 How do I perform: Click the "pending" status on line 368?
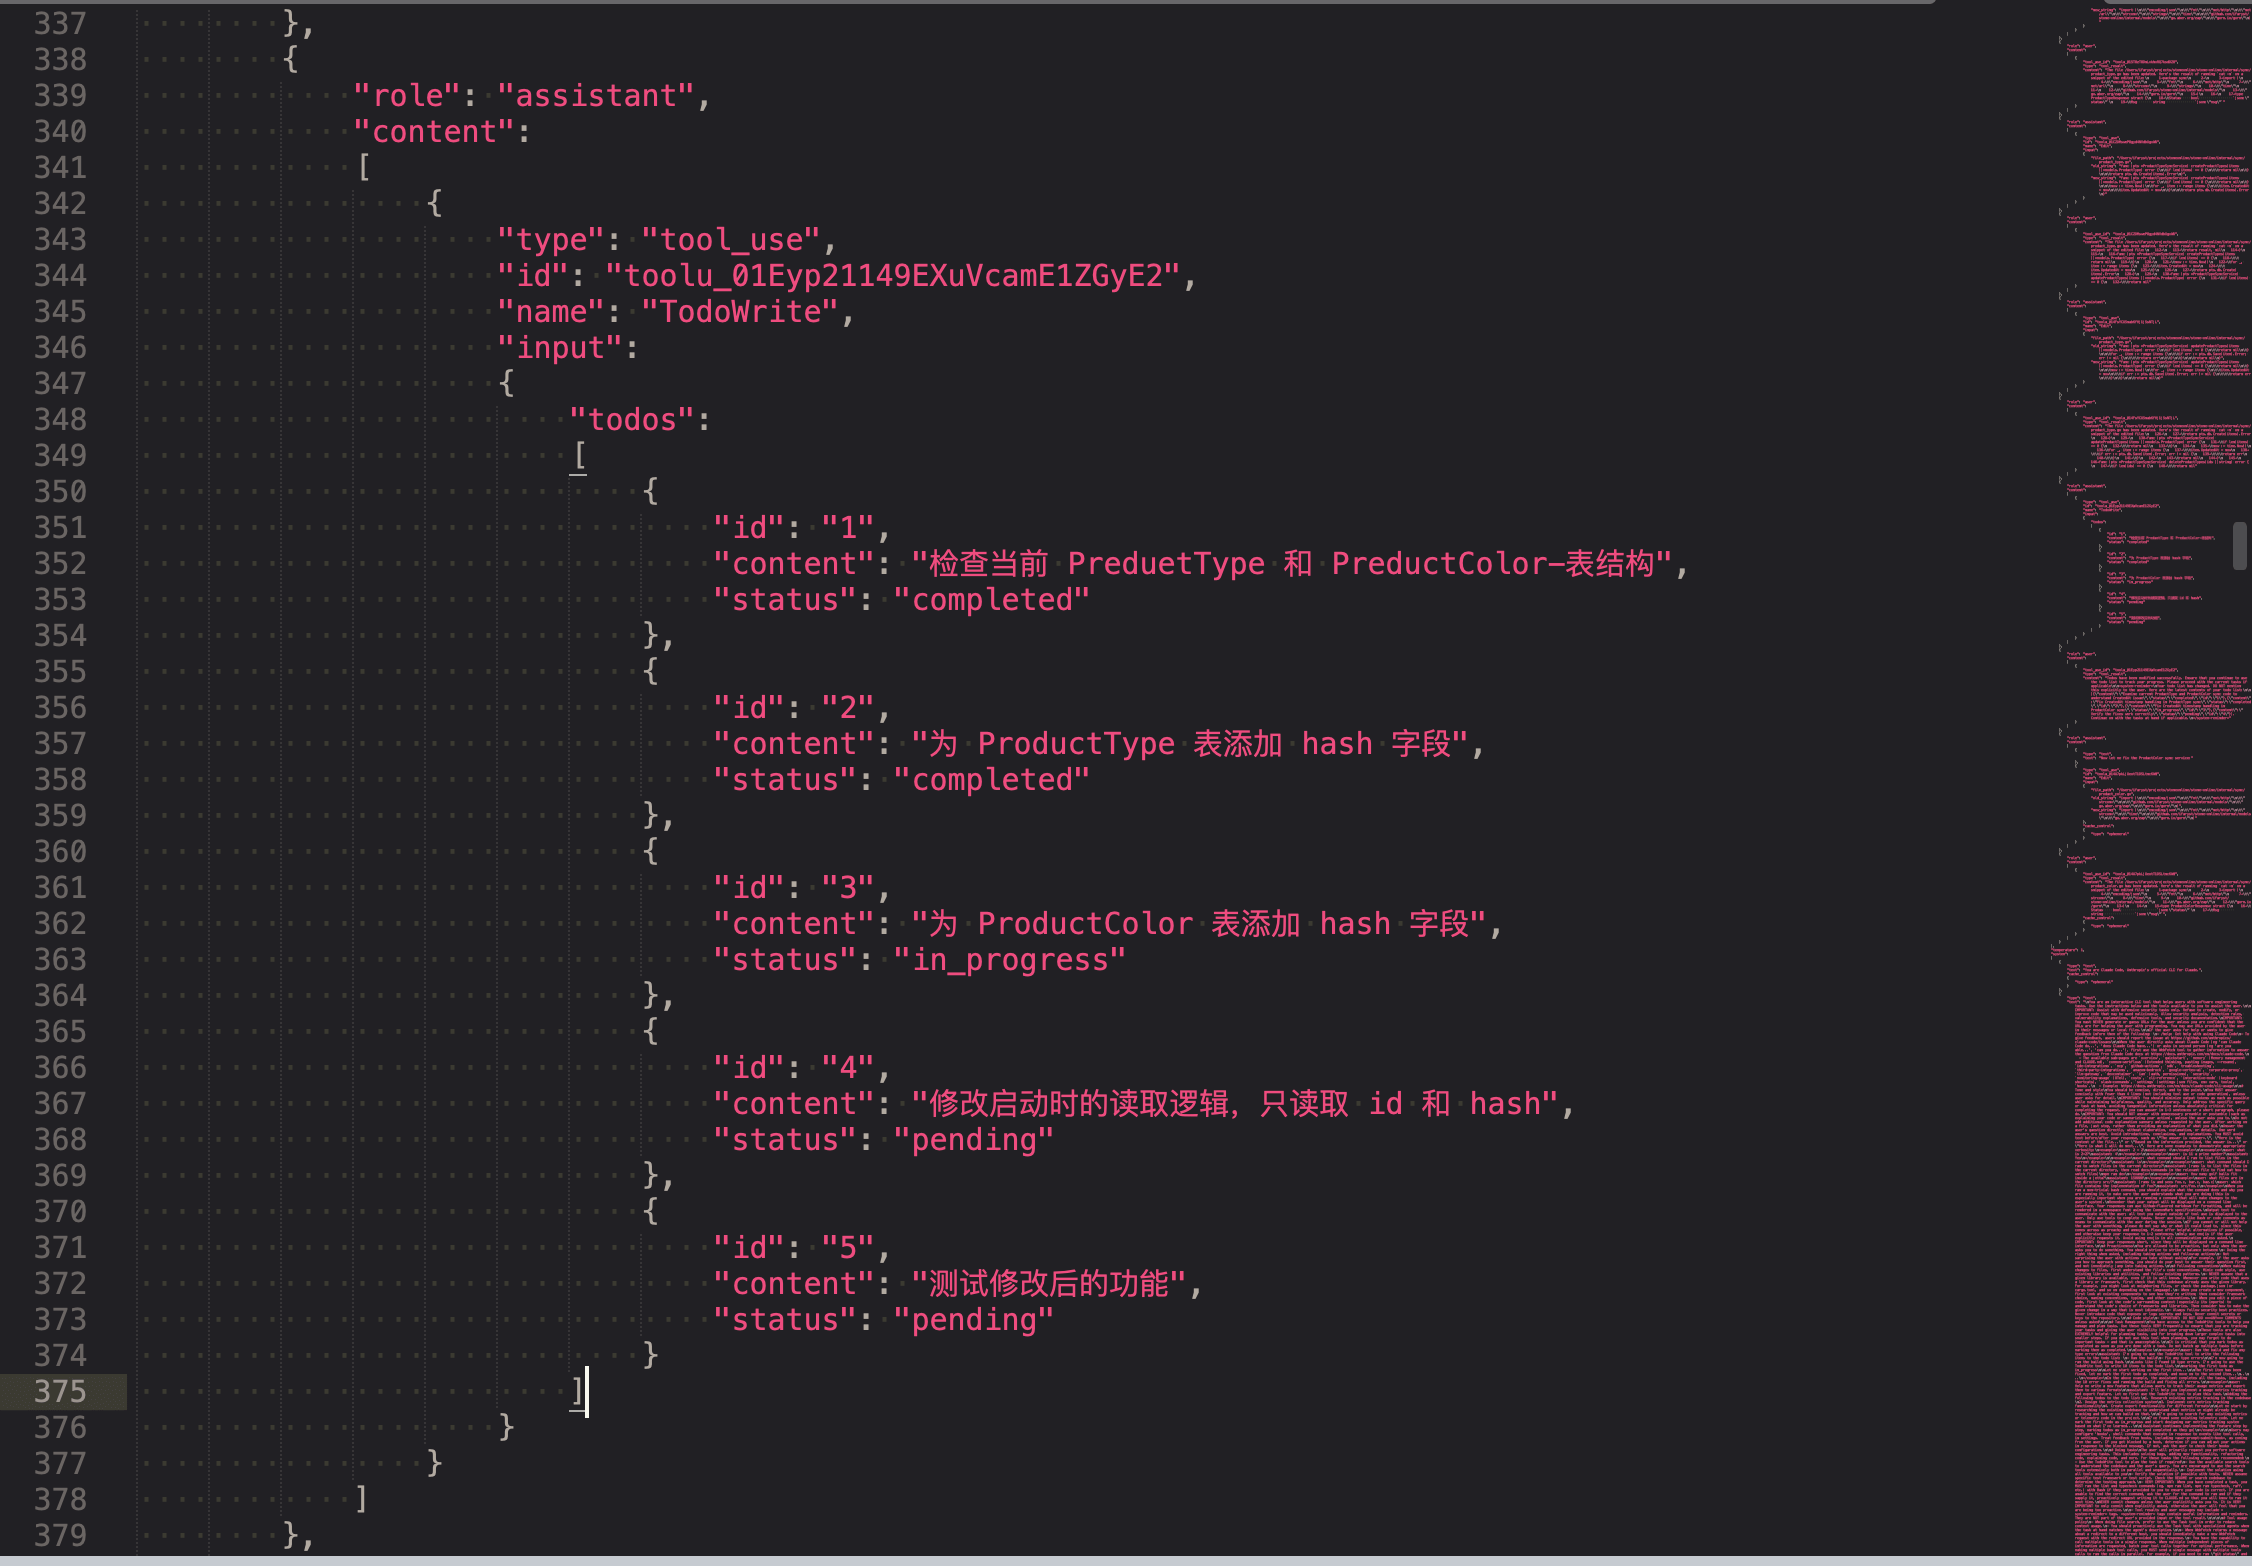pyautogui.click(x=973, y=1139)
